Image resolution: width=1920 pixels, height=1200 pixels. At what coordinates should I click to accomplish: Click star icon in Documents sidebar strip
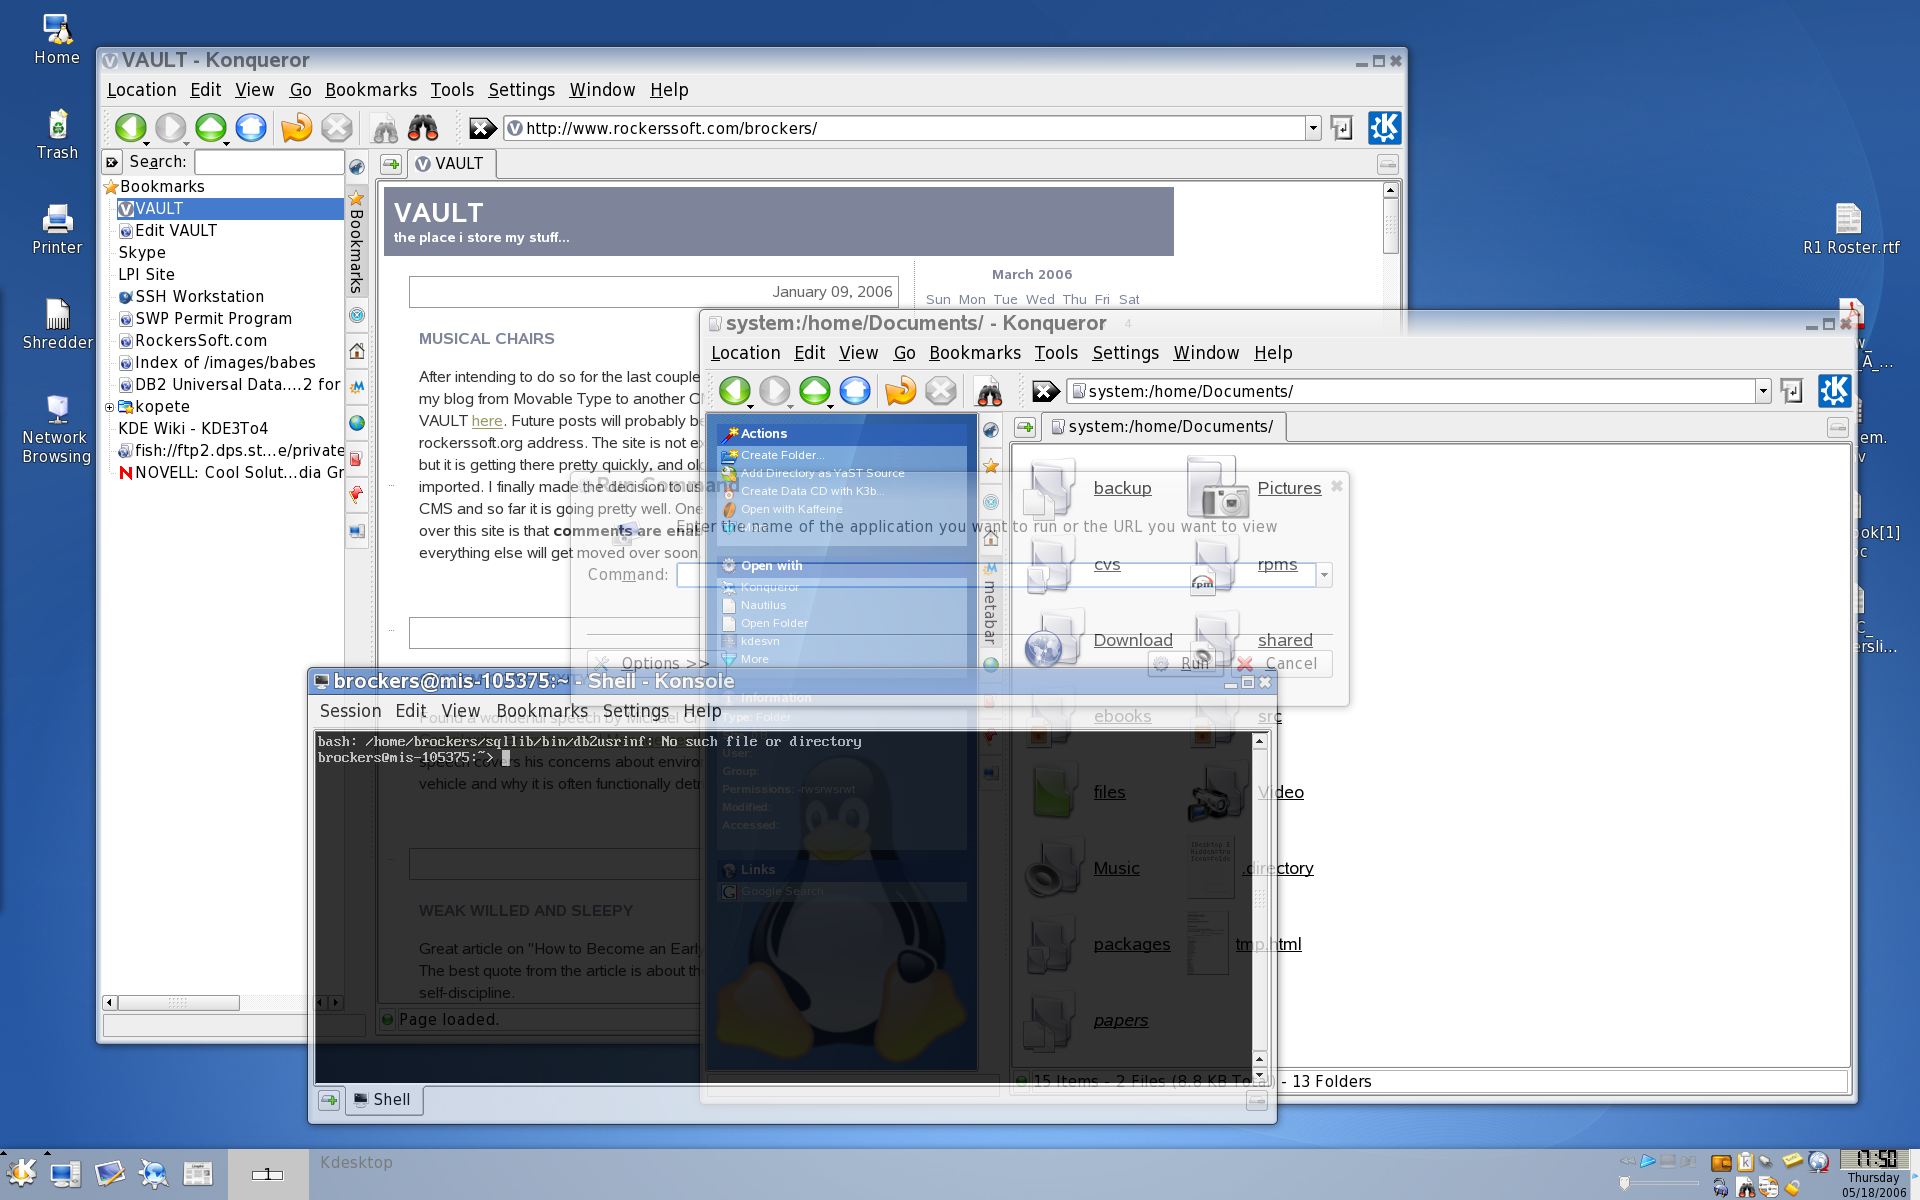[991, 466]
